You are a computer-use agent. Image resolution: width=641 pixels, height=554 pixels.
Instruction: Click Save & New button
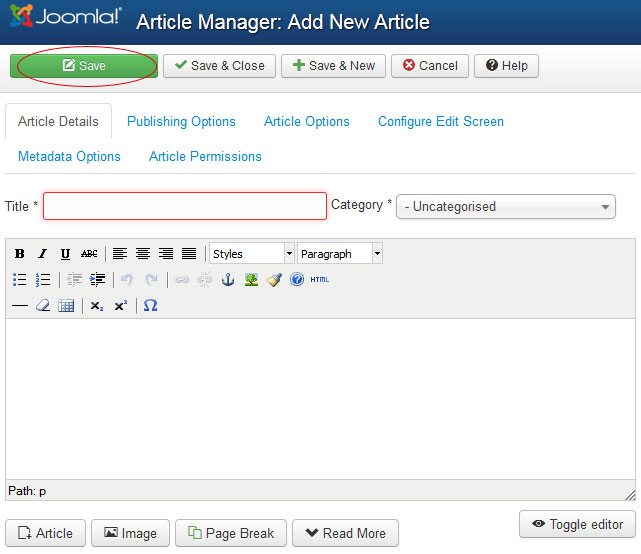[x=333, y=66]
